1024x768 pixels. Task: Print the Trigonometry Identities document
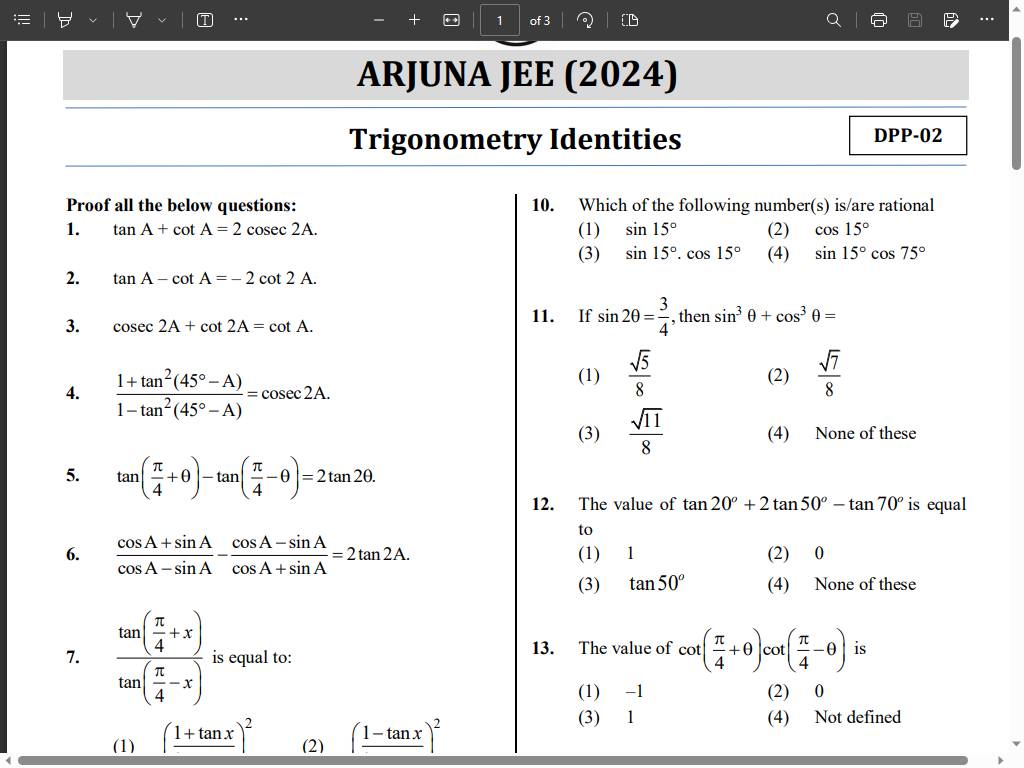pyautogui.click(x=879, y=19)
